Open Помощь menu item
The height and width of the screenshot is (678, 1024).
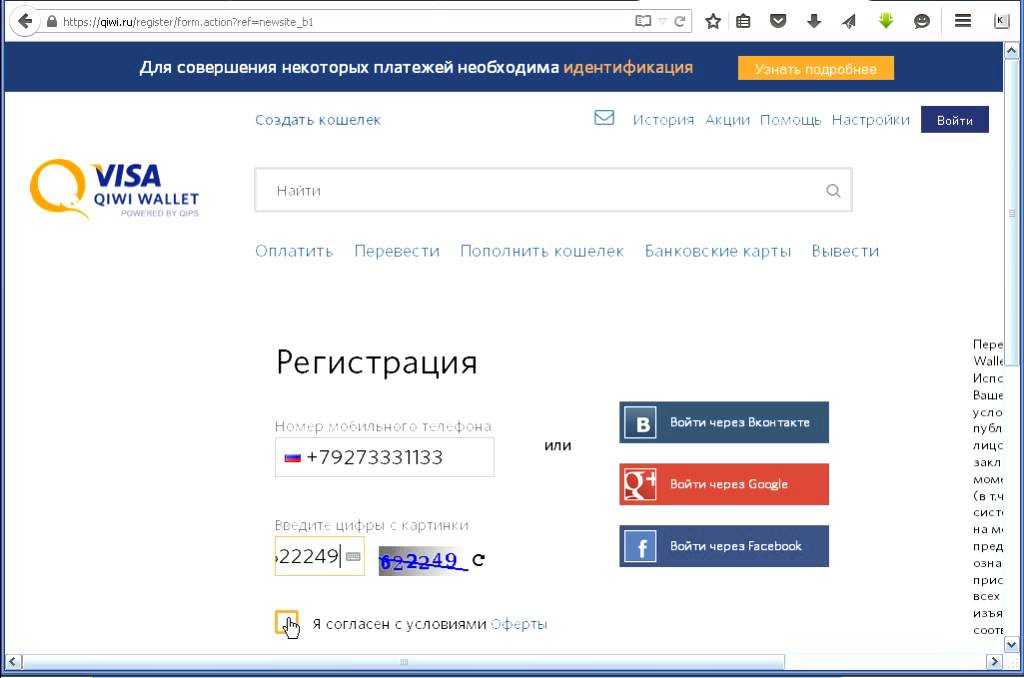pos(790,120)
